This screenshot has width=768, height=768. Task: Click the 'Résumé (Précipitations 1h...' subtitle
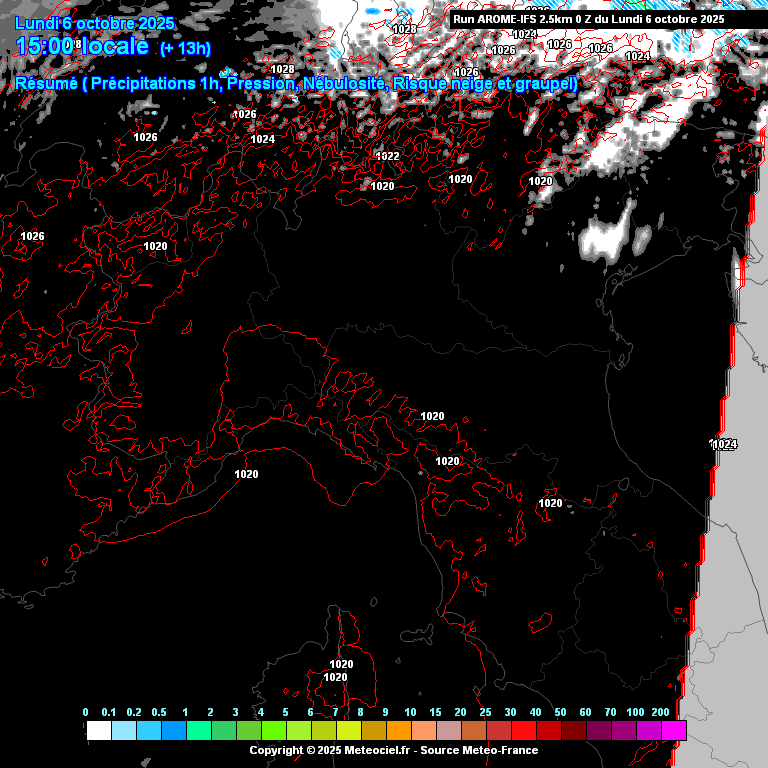[296, 84]
